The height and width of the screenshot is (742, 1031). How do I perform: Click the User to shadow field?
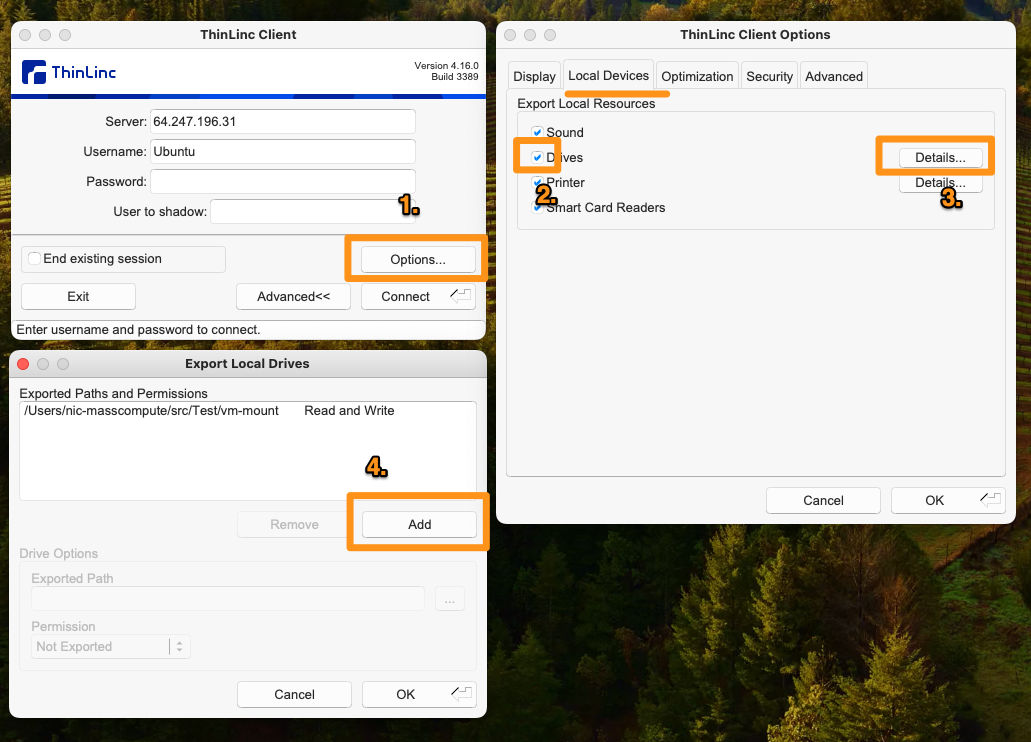[313, 212]
